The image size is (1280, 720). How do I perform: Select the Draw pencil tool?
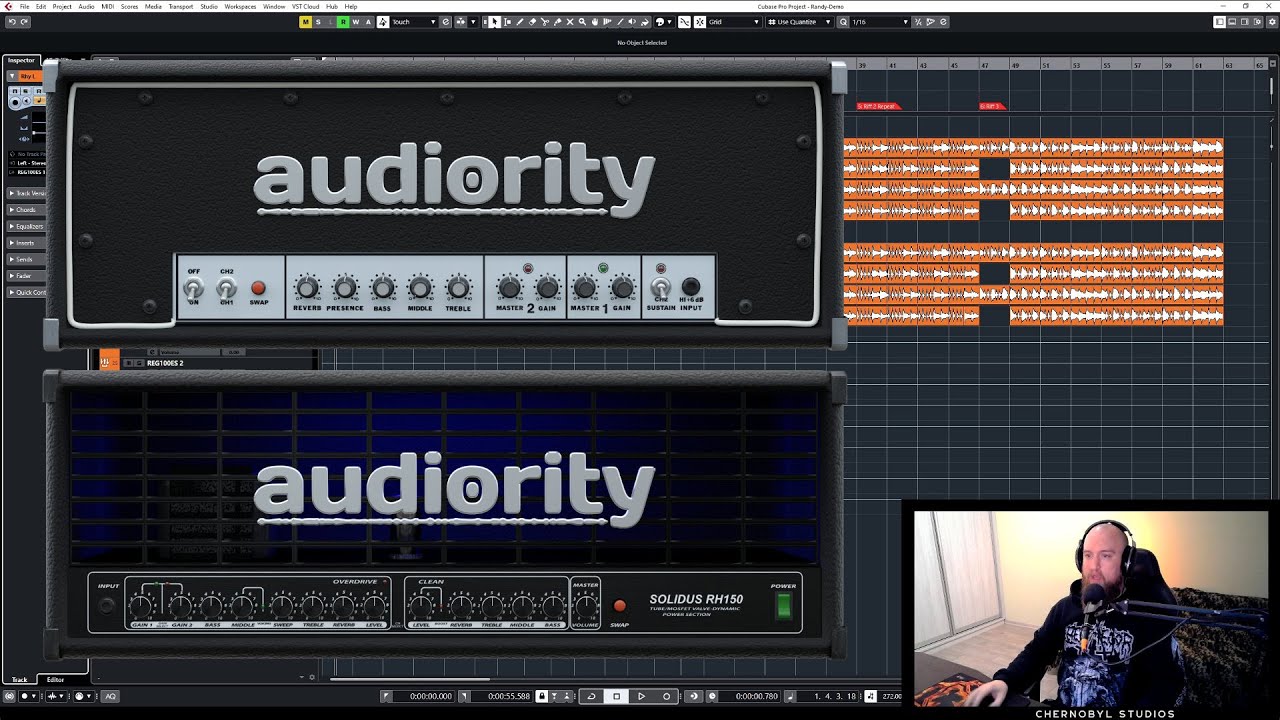[520, 22]
